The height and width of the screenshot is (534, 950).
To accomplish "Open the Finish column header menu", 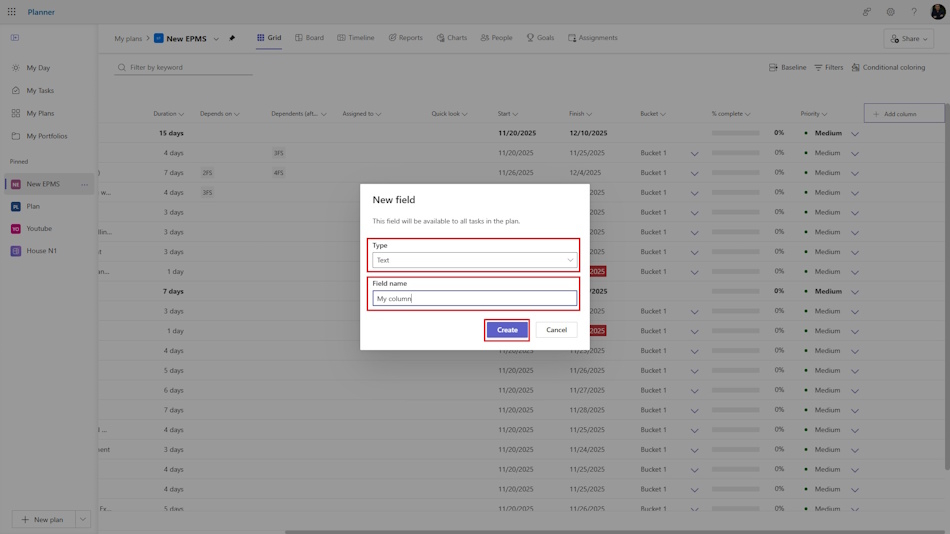I will [580, 114].
